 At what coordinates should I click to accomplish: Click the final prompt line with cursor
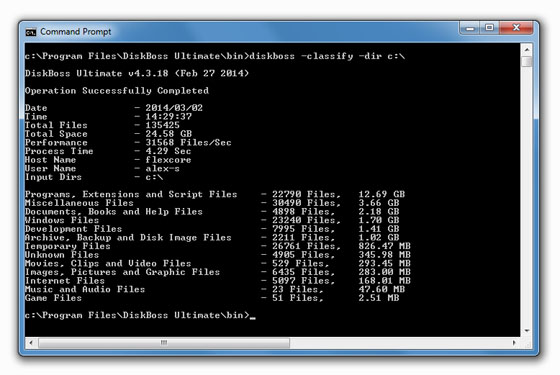coord(140,315)
